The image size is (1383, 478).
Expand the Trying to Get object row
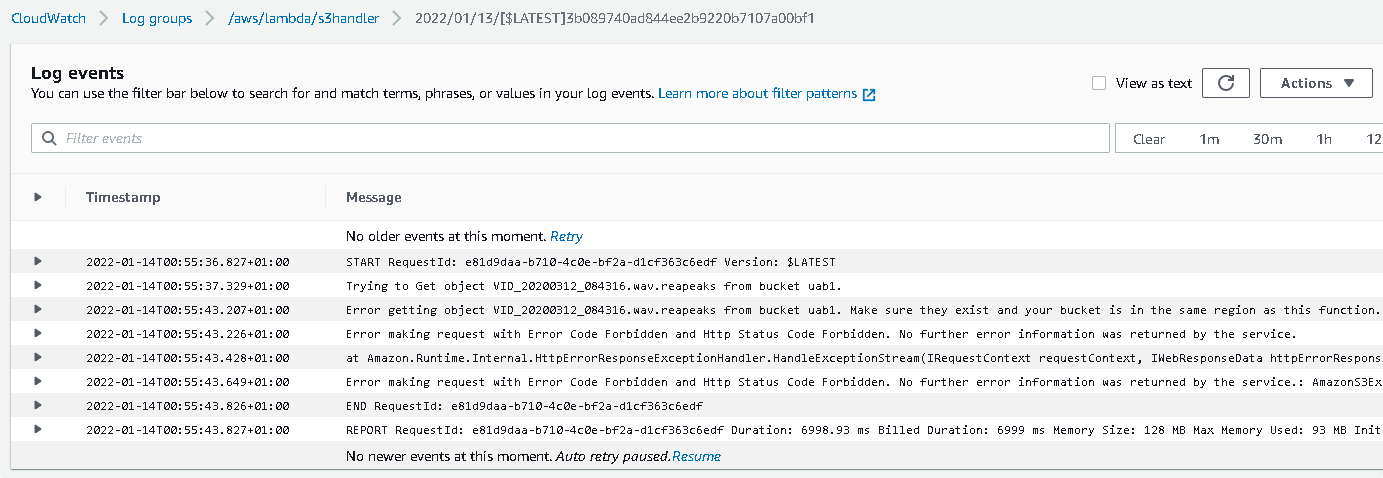pyautogui.click(x=38, y=285)
